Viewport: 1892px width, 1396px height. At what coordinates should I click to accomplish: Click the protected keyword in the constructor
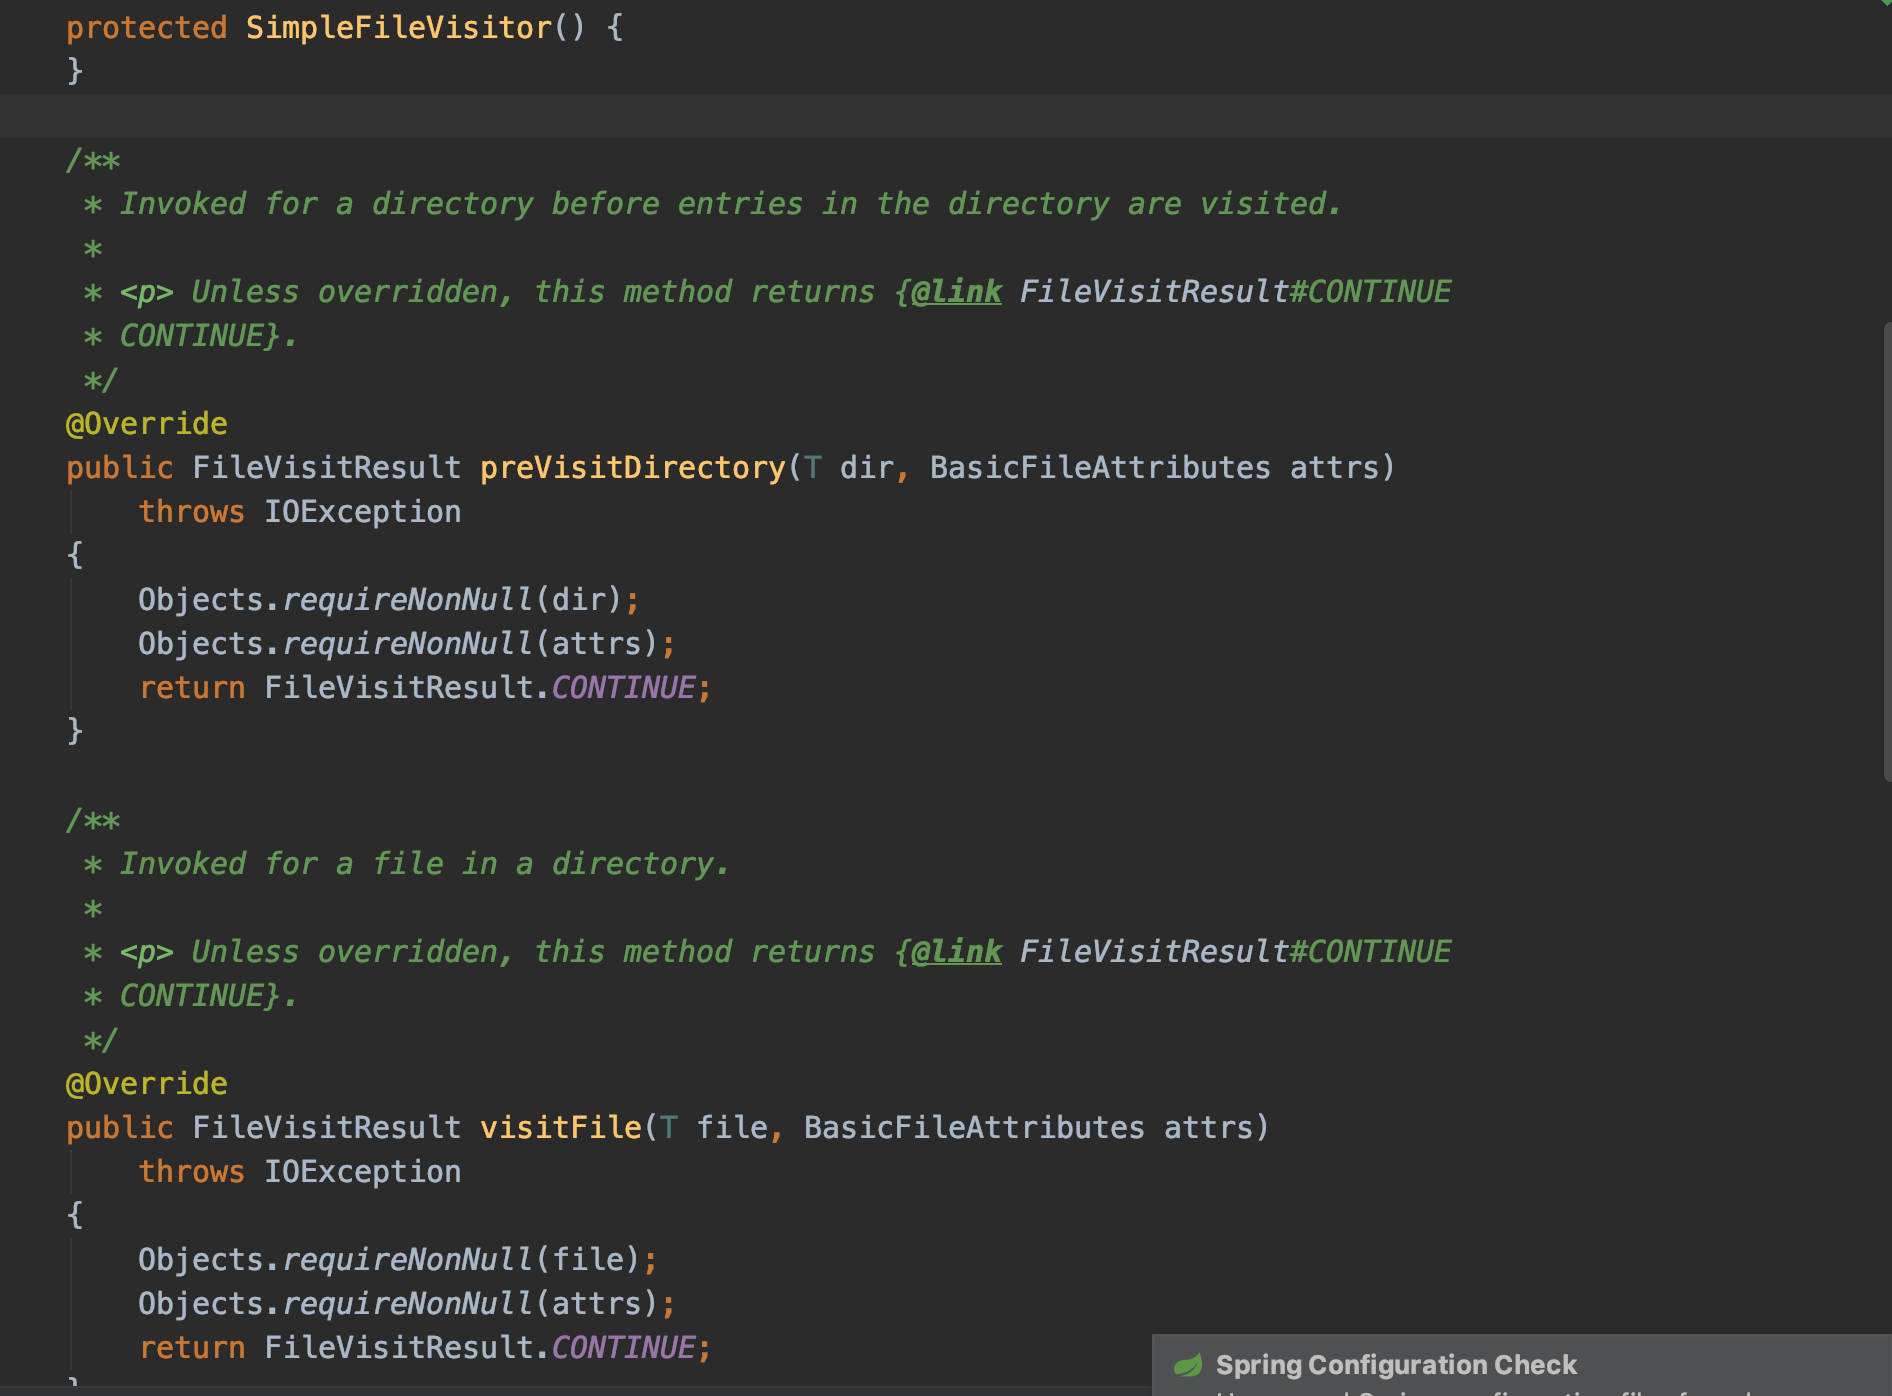pos(146,27)
